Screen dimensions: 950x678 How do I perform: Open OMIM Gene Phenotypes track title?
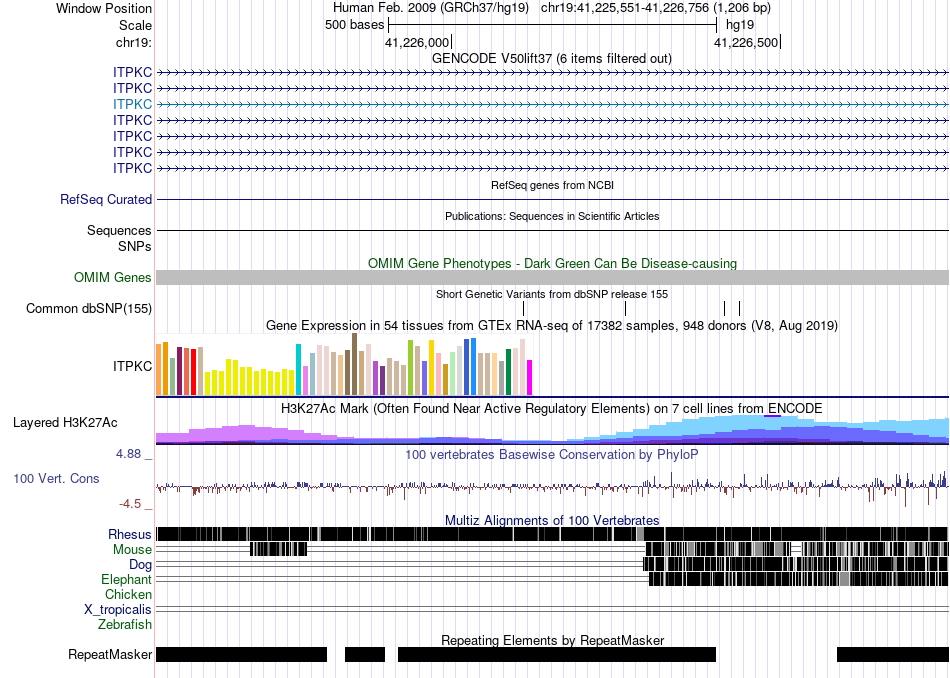click(x=552, y=264)
